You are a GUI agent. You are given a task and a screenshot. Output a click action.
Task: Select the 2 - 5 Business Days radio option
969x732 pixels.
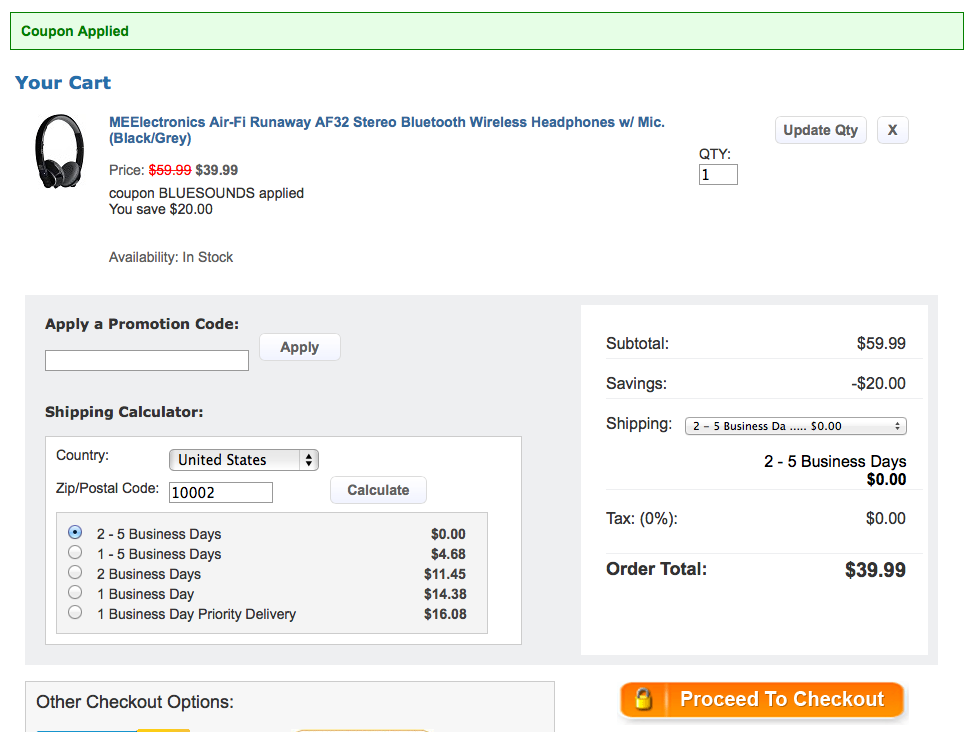click(x=75, y=533)
